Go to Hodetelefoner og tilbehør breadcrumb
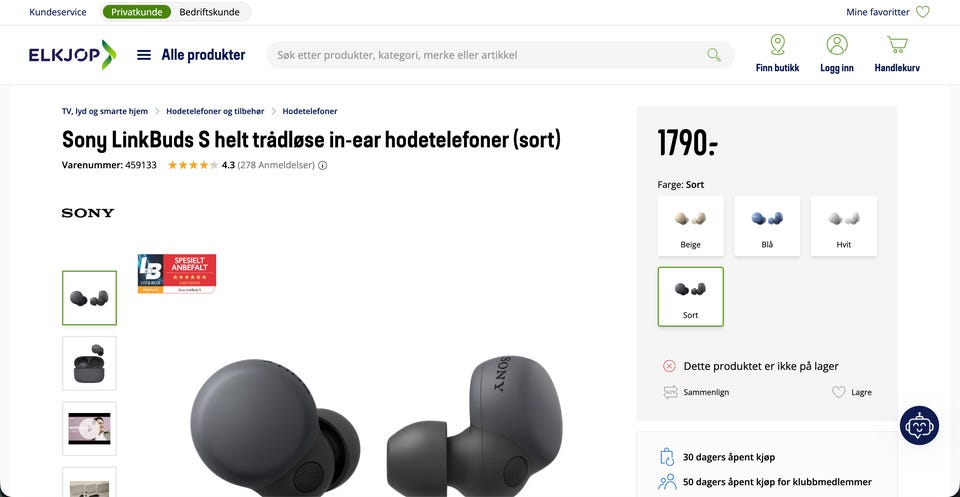The width and height of the screenshot is (960, 497). [x=216, y=111]
